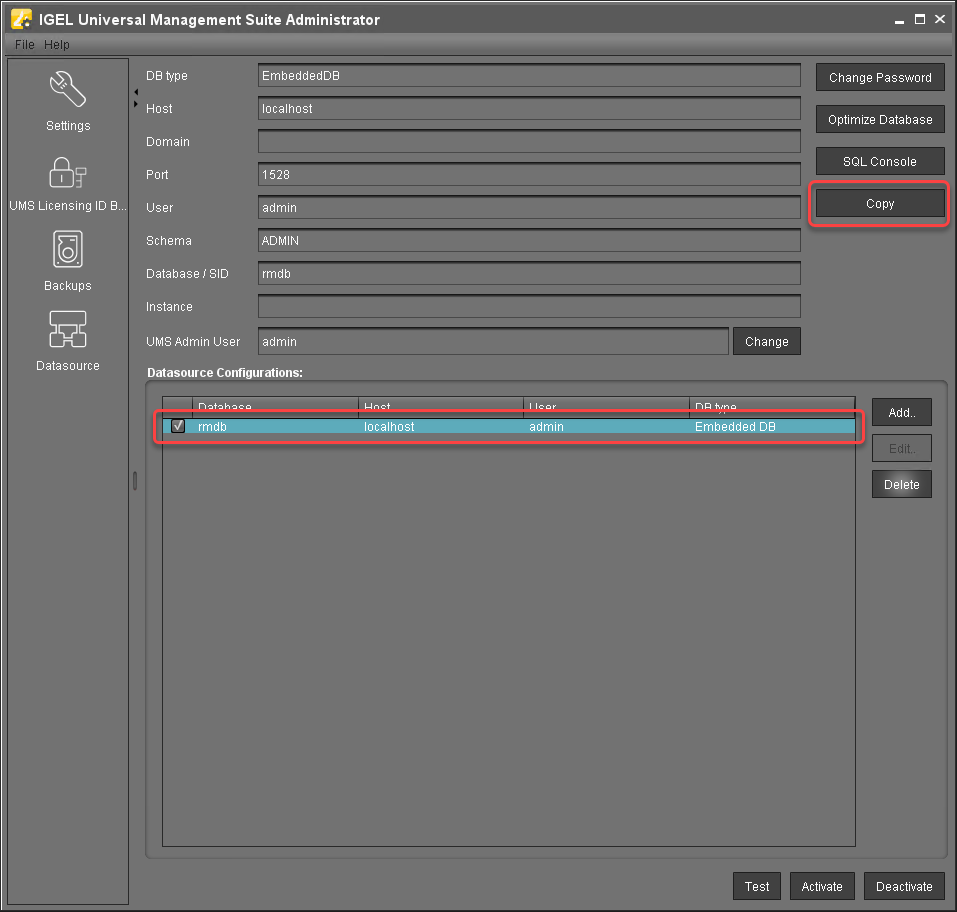
Task: Click the Copy button
Action: [880, 204]
